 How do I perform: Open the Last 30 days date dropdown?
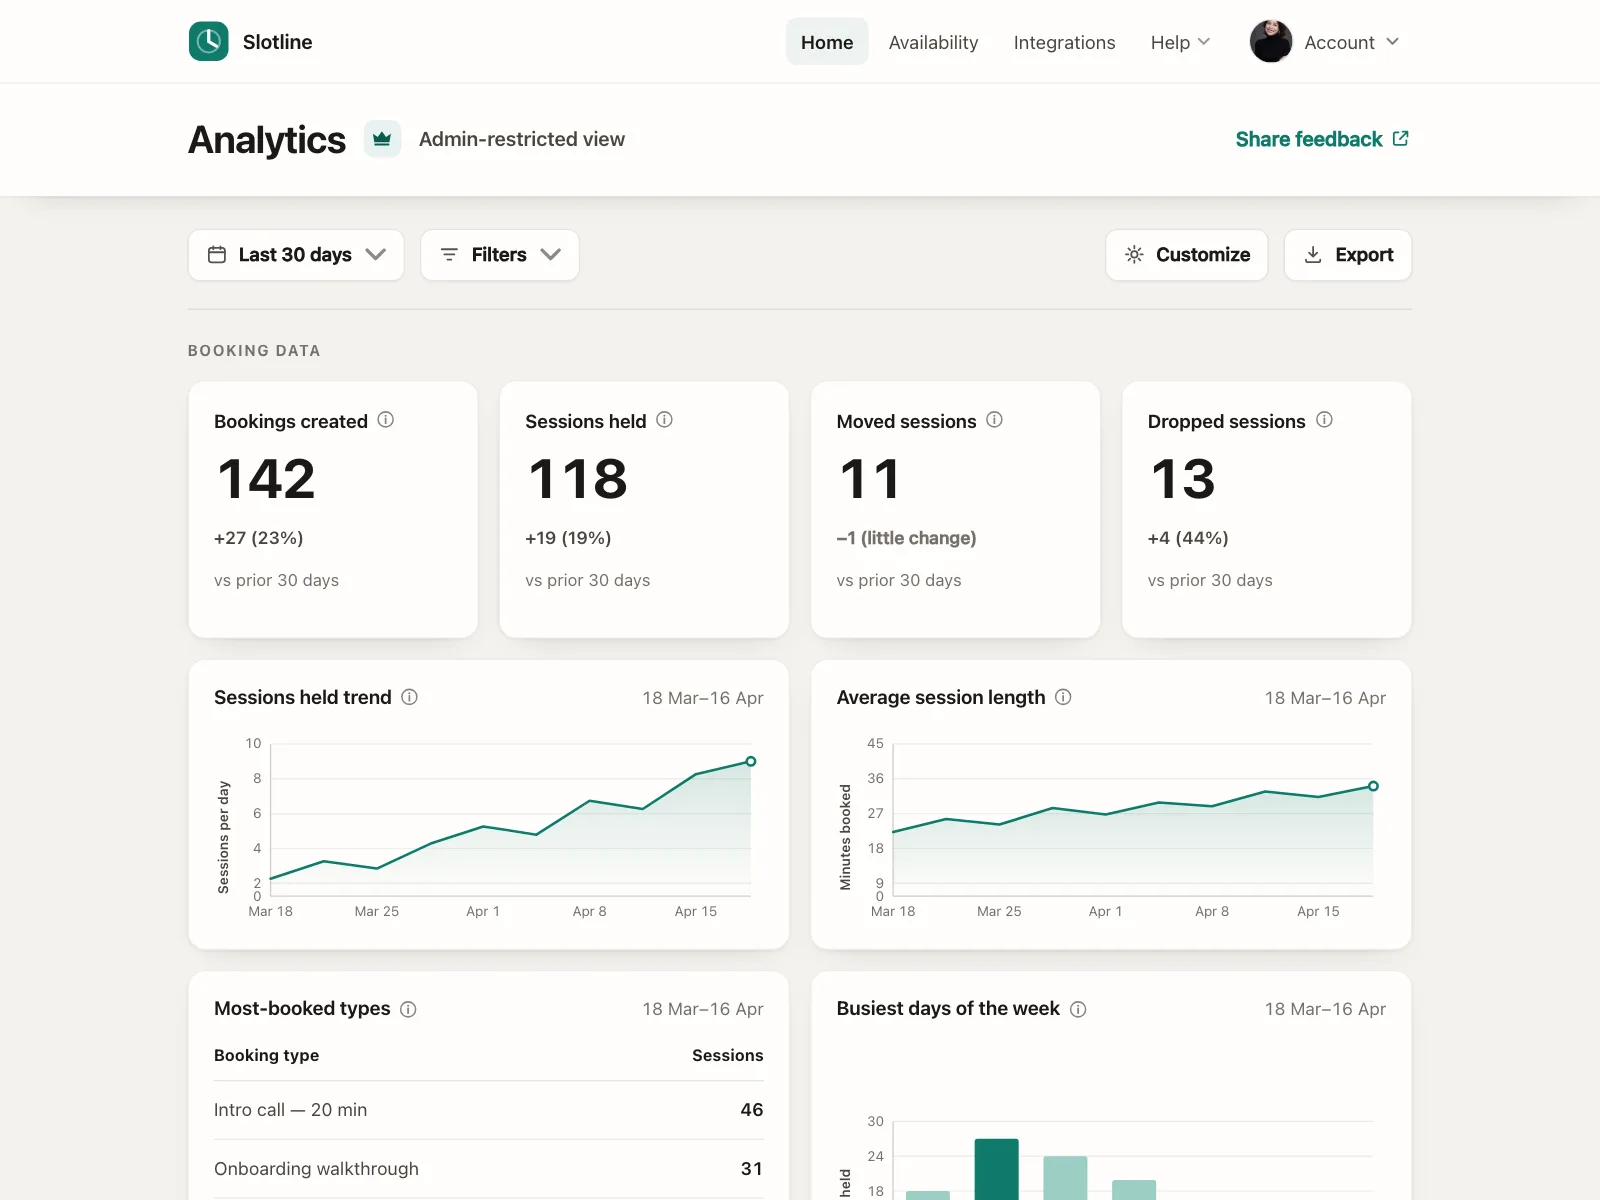tap(296, 255)
